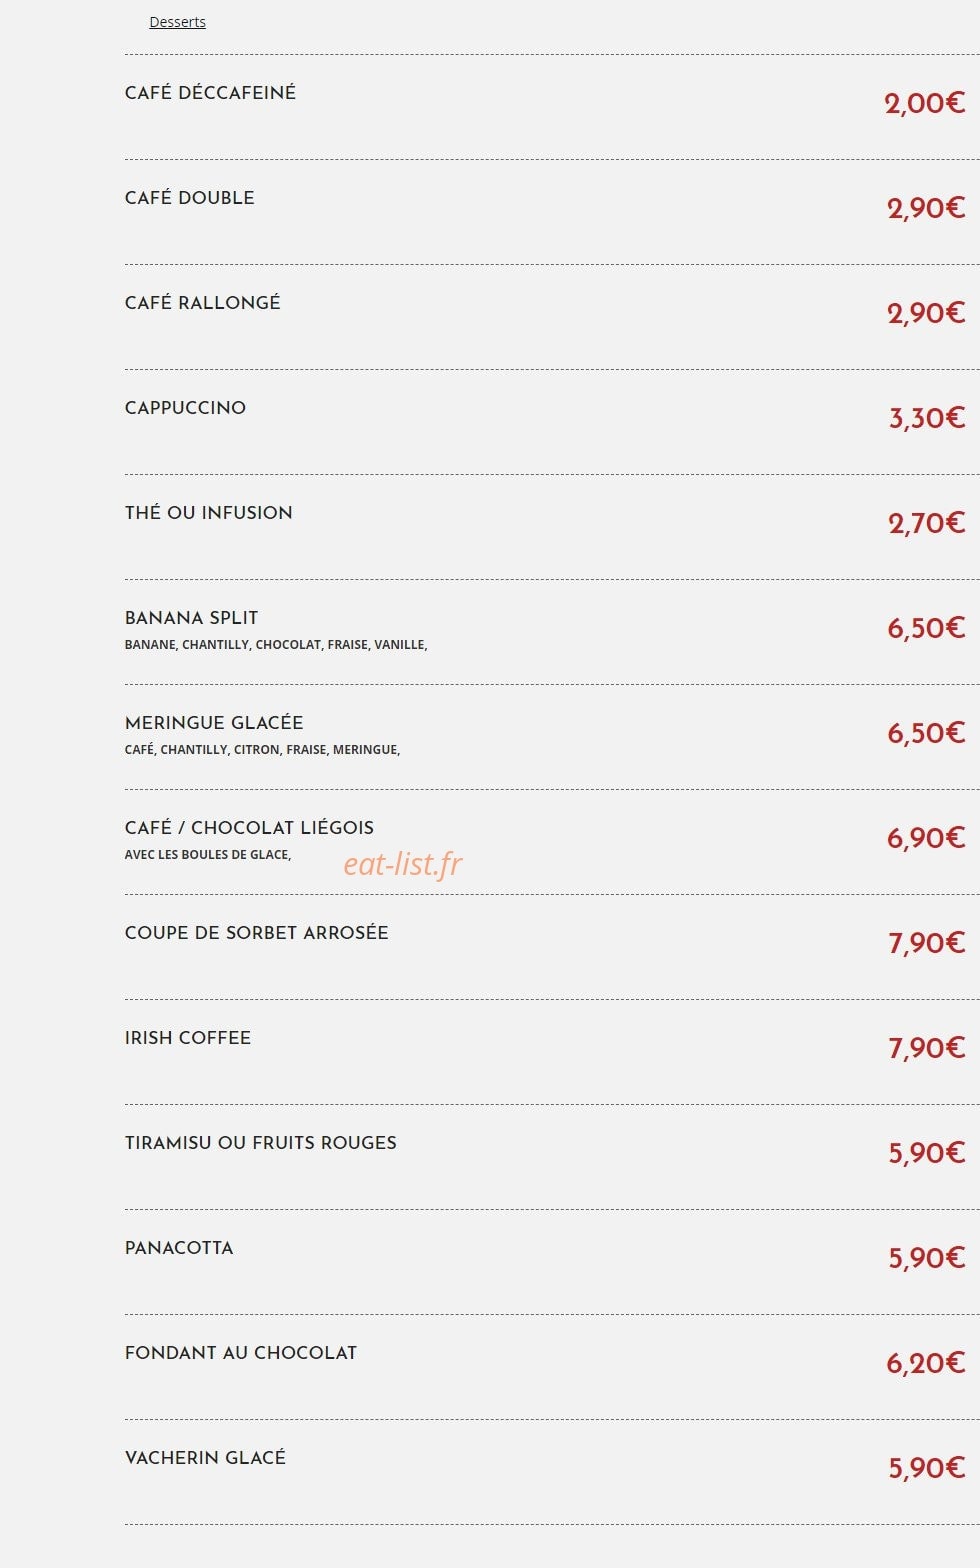Click the Café / Chocolat Liégeois title

(x=250, y=828)
